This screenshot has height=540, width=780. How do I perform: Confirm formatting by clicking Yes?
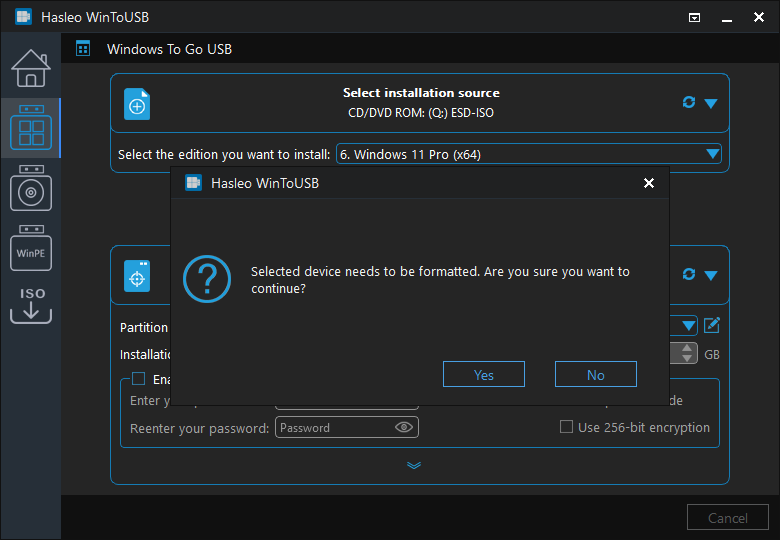click(484, 374)
